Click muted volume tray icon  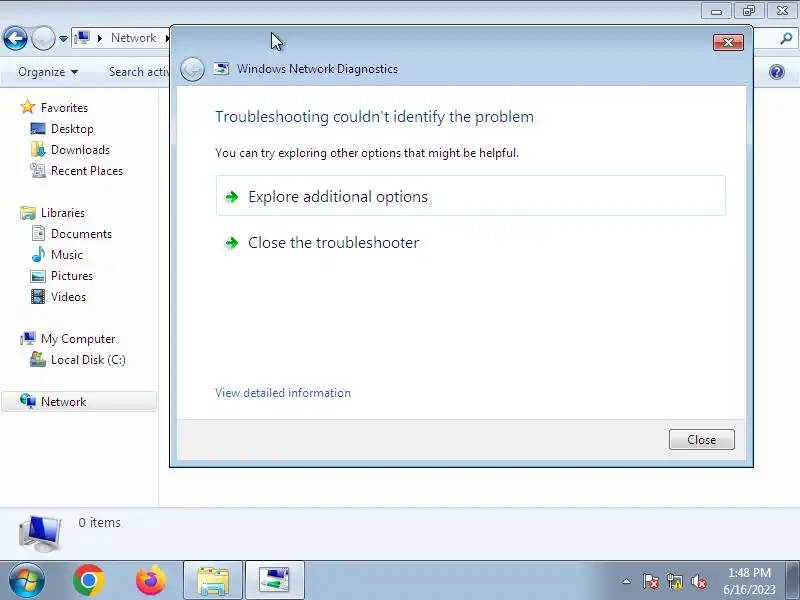(x=698, y=581)
